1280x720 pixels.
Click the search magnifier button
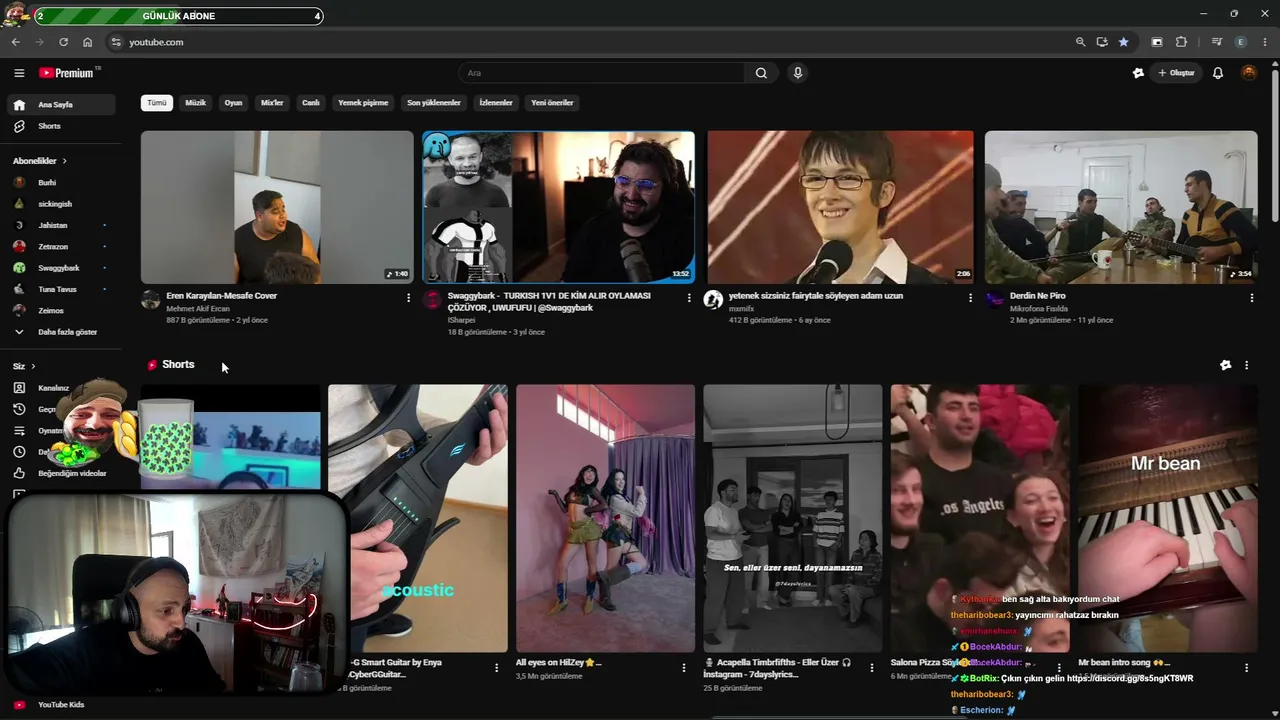tap(761, 73)
